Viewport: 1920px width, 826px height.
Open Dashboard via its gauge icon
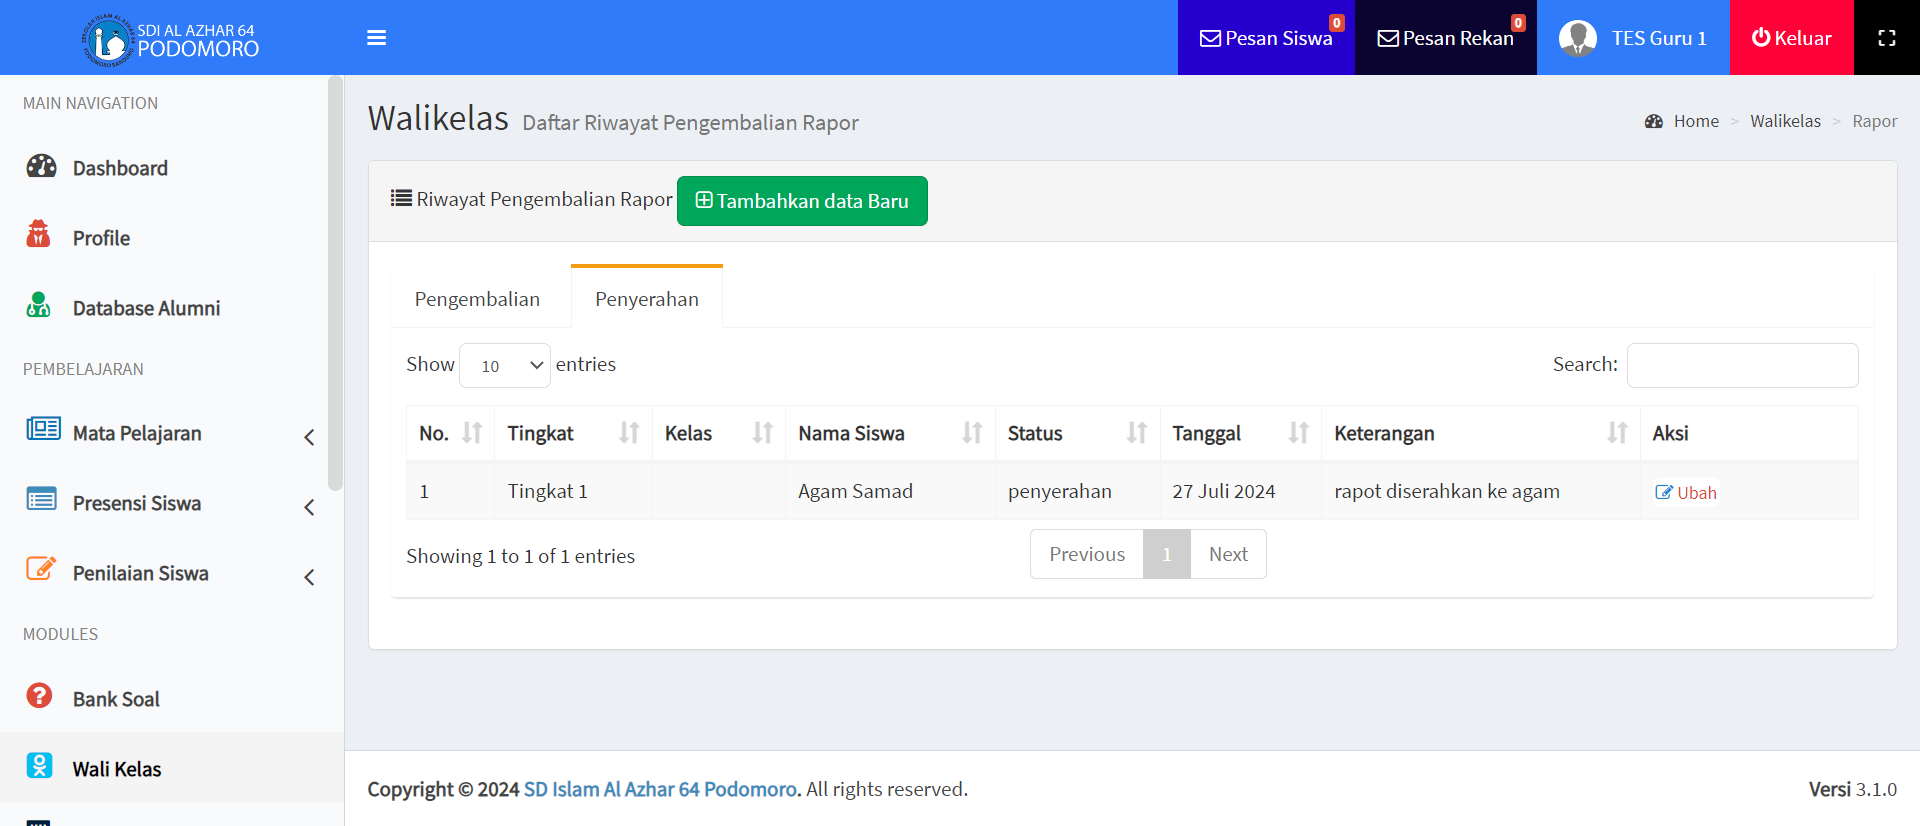41,166
